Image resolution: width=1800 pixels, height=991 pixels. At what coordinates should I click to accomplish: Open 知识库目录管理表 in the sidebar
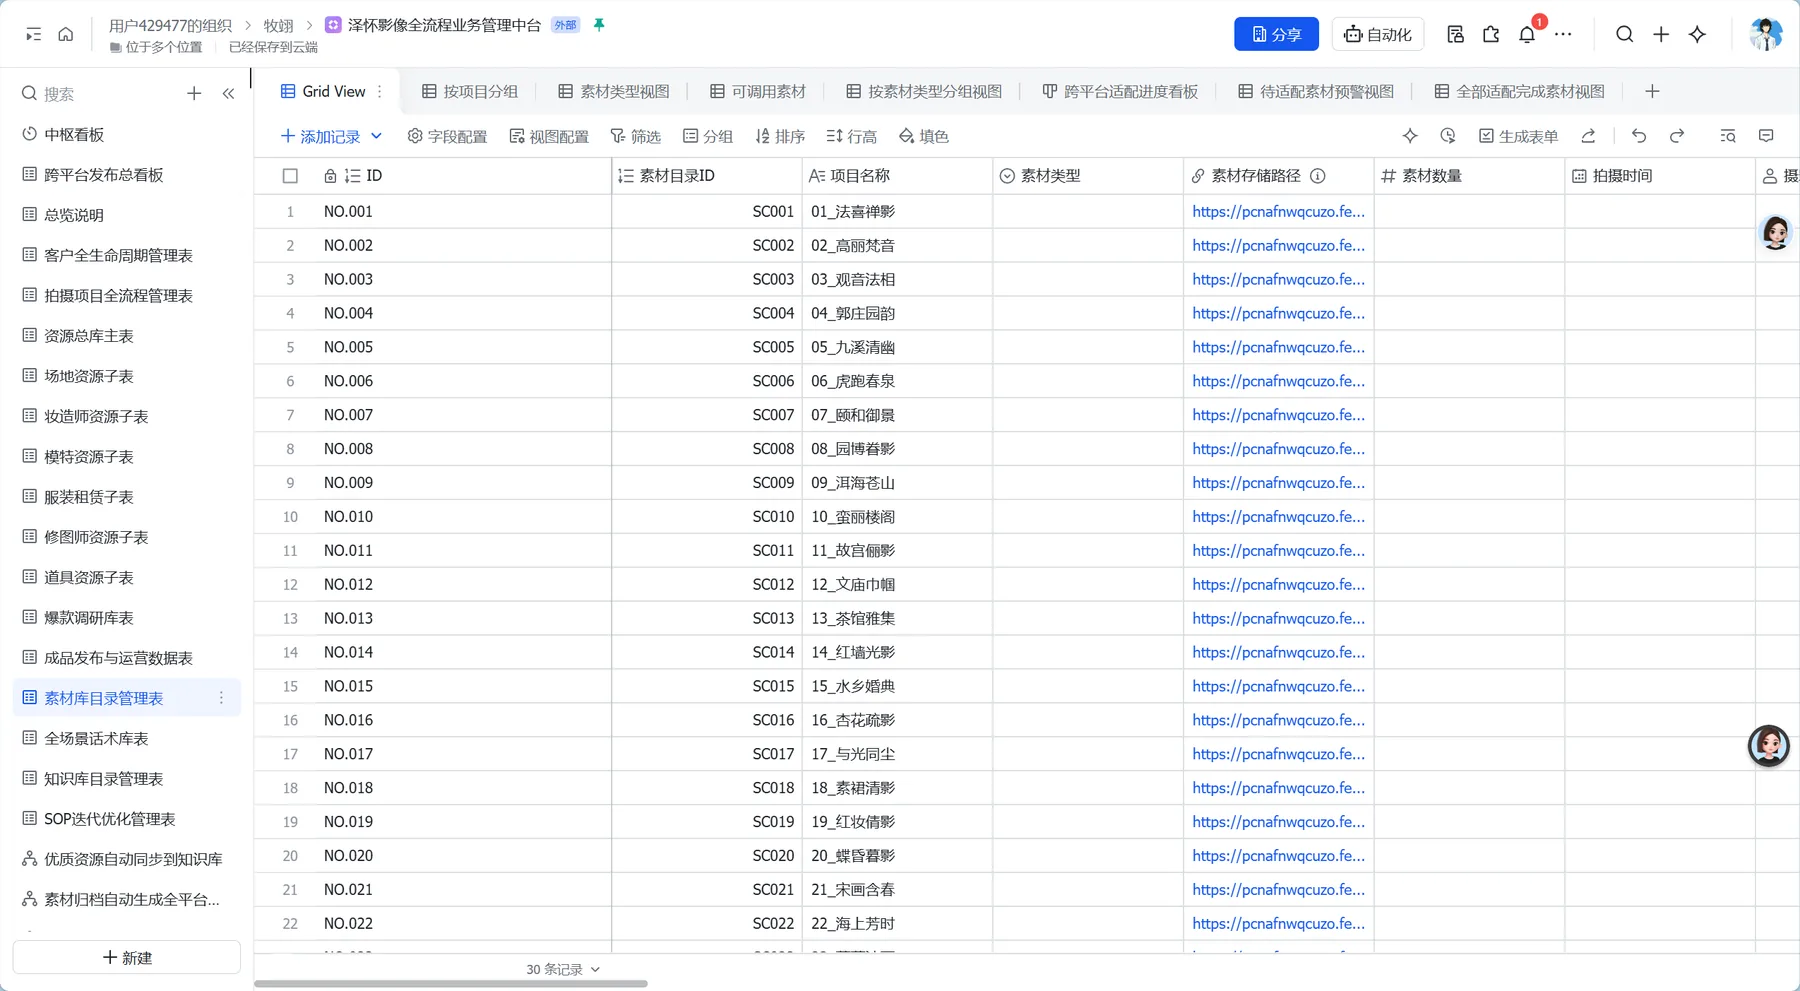coord(127,778)
